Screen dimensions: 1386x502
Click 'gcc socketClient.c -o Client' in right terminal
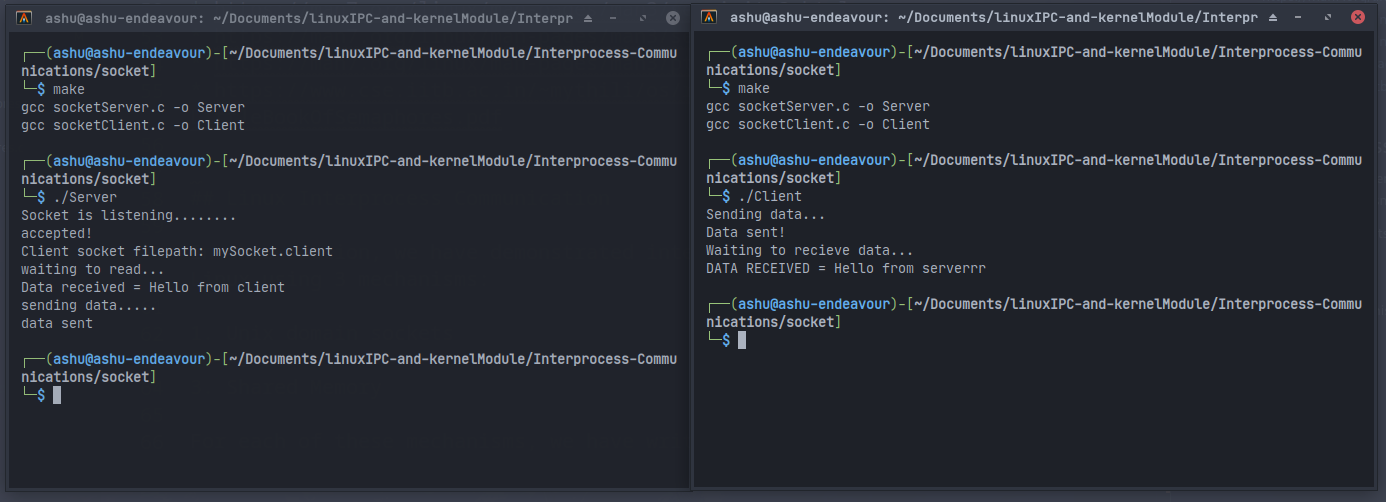tap(818, 124)
